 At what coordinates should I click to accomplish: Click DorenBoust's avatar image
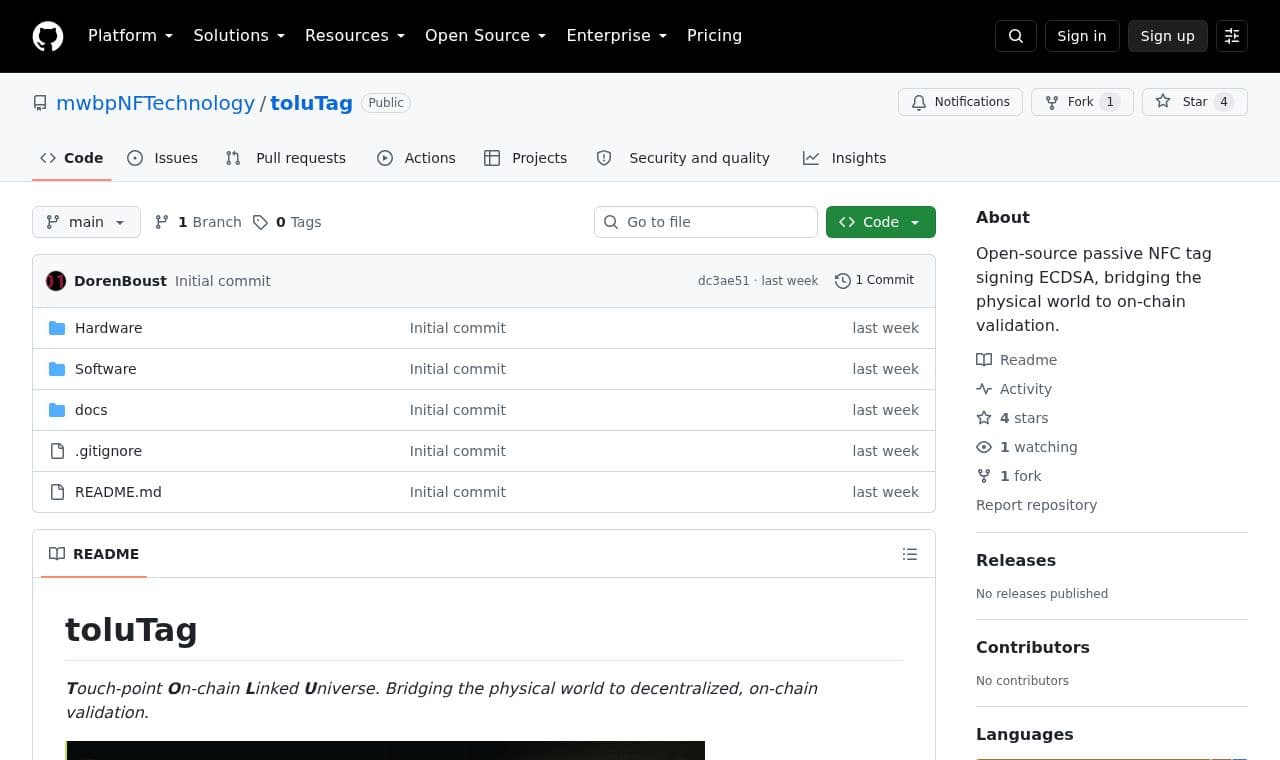[56, 281]
